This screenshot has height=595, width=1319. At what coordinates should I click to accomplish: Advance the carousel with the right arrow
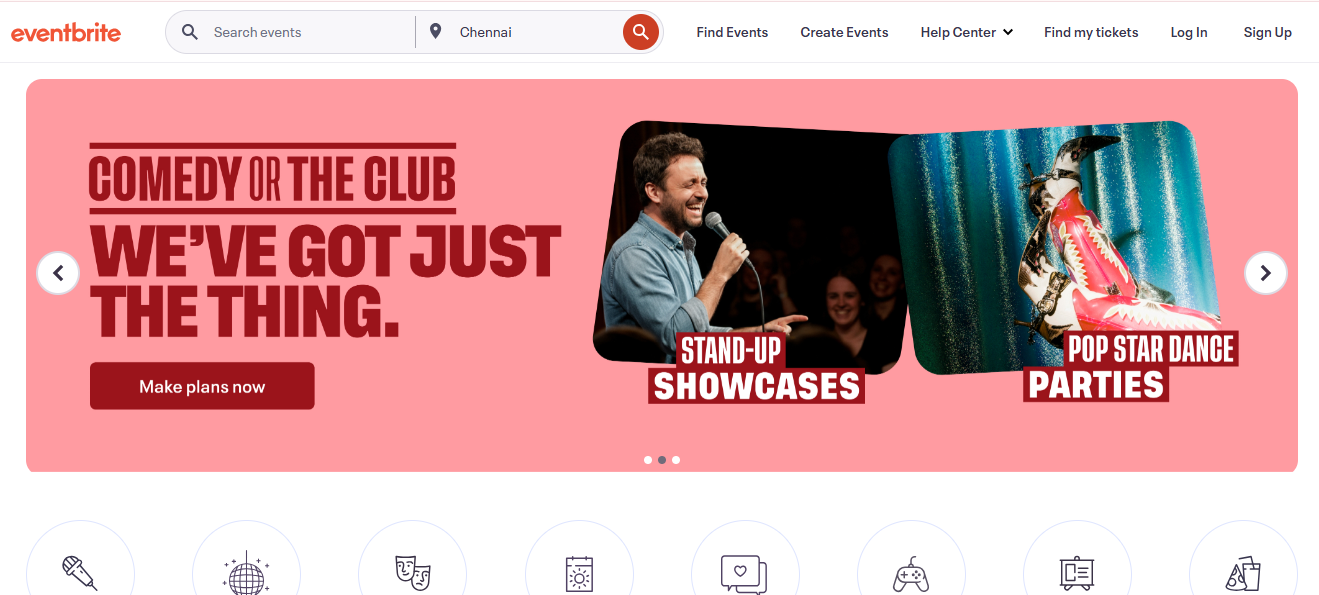pyautogui.click(x=1265, y=272)
